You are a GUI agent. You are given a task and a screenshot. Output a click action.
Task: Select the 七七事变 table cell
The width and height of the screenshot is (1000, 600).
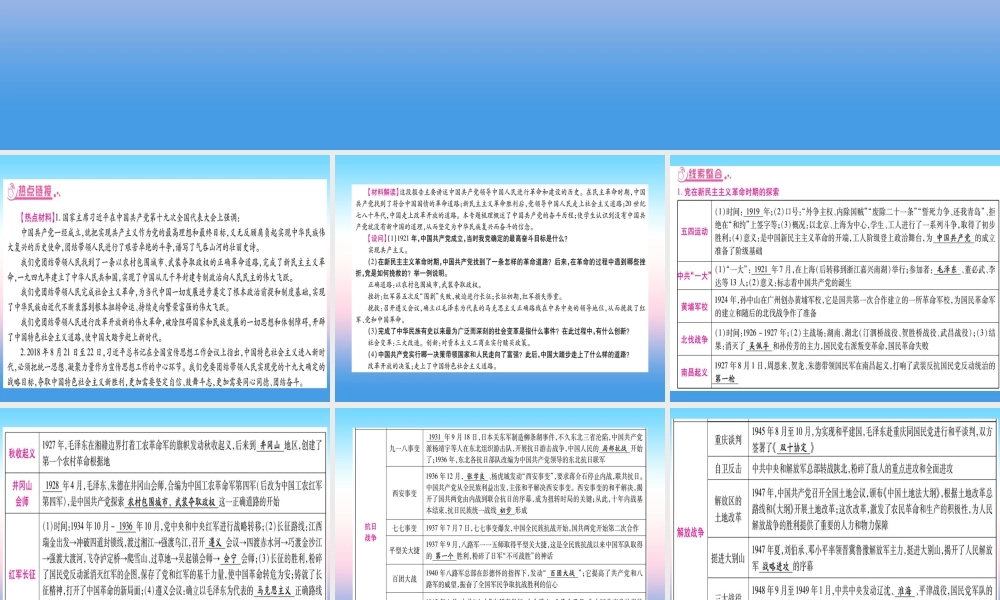[x=404, y=529]
